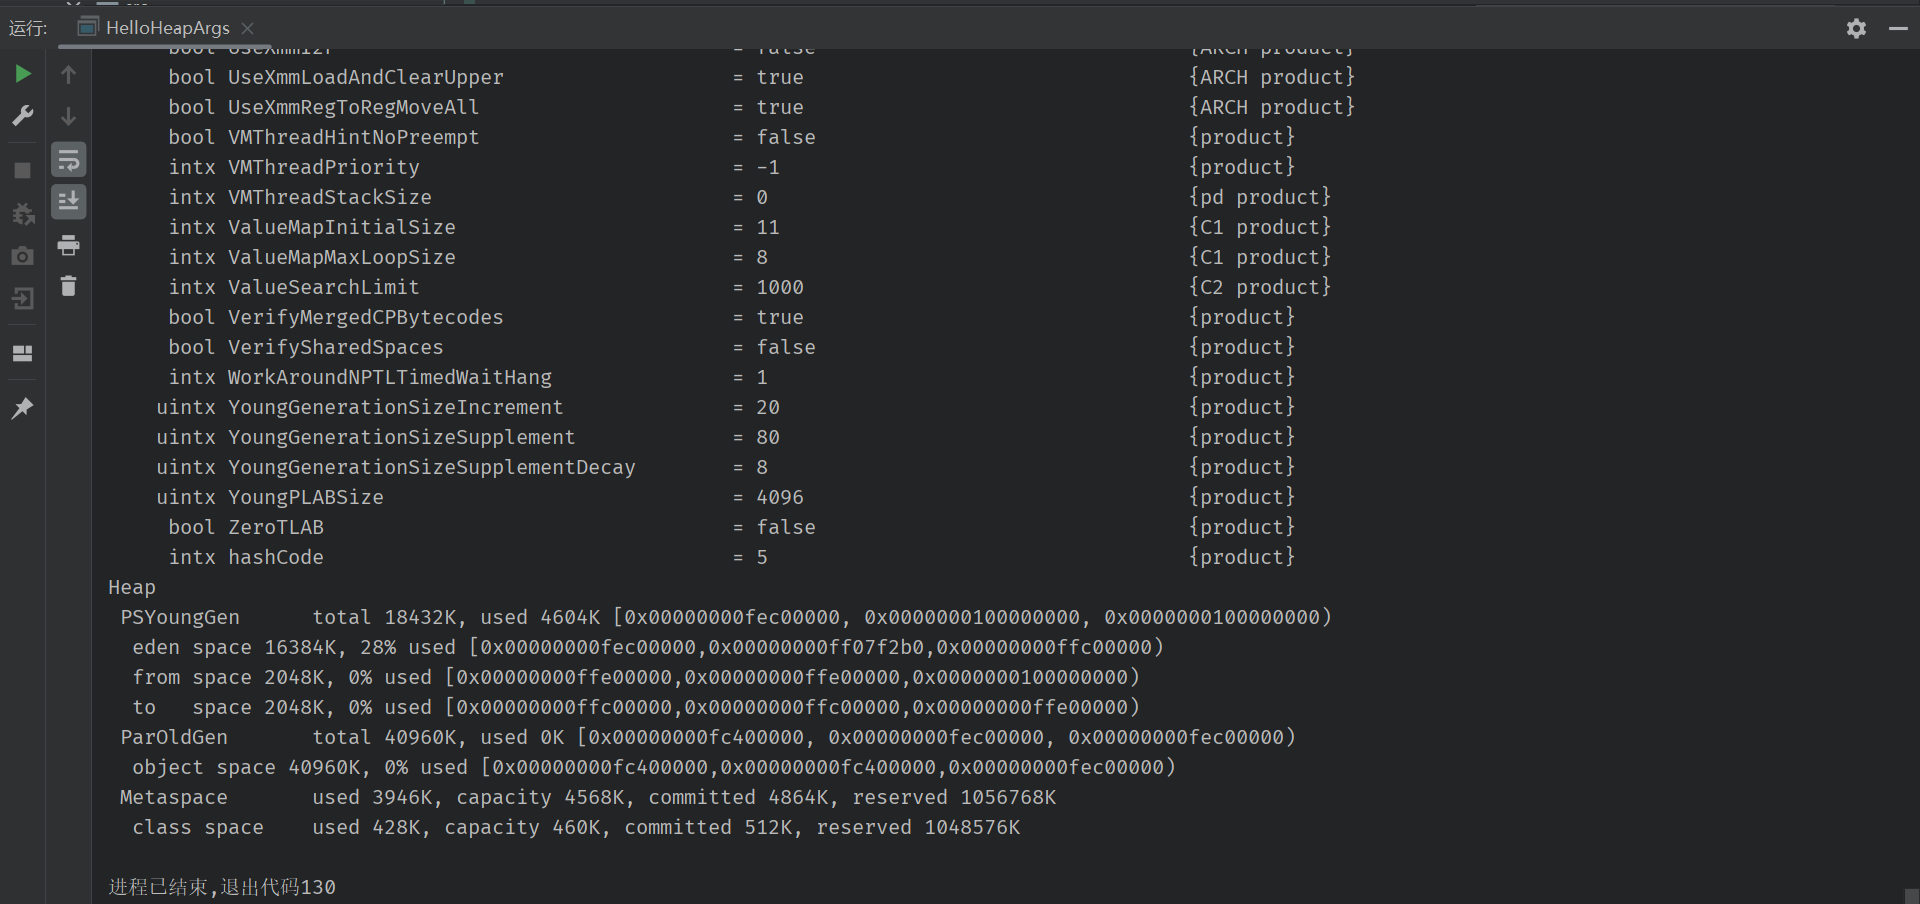1920x904 pixels.
Task: Open run configuration wrench icon
Action: [x=22, y=116]
